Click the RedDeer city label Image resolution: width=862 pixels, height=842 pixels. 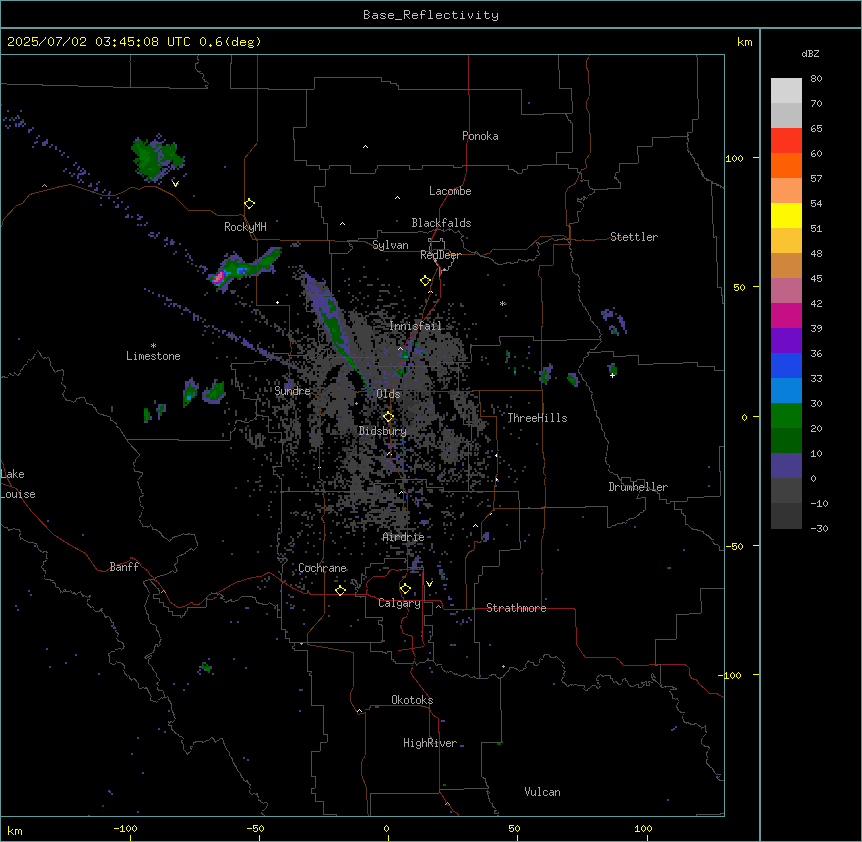tap(440, 255)
